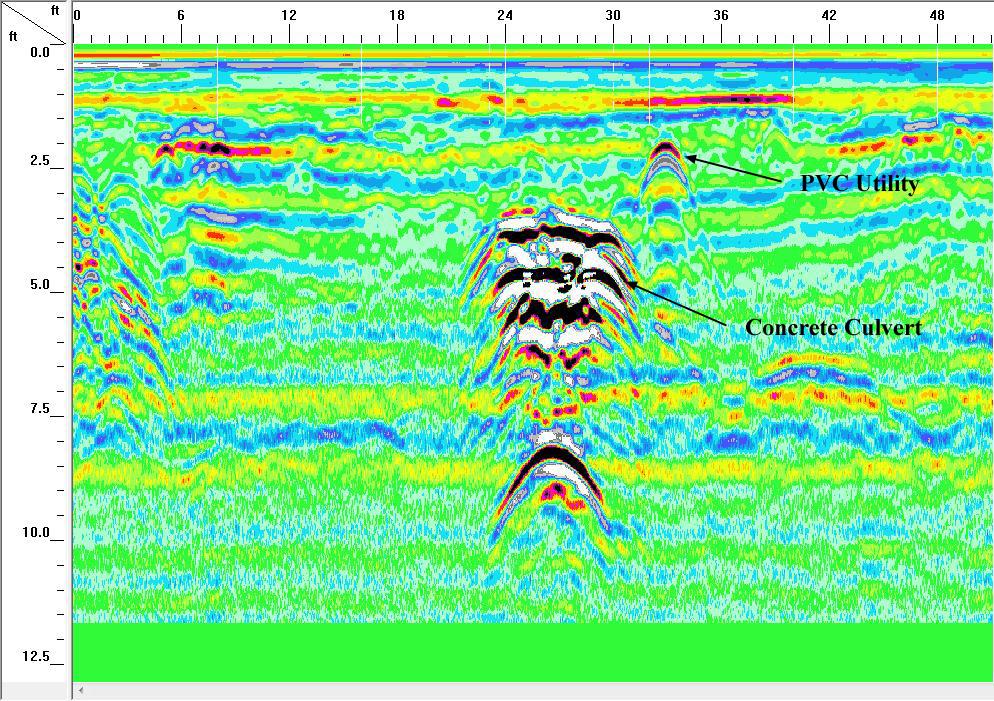This screenshot has width=994, height=701.
Task: Click the 42 ft mark on the horizontal ruler
Action: 829,15
